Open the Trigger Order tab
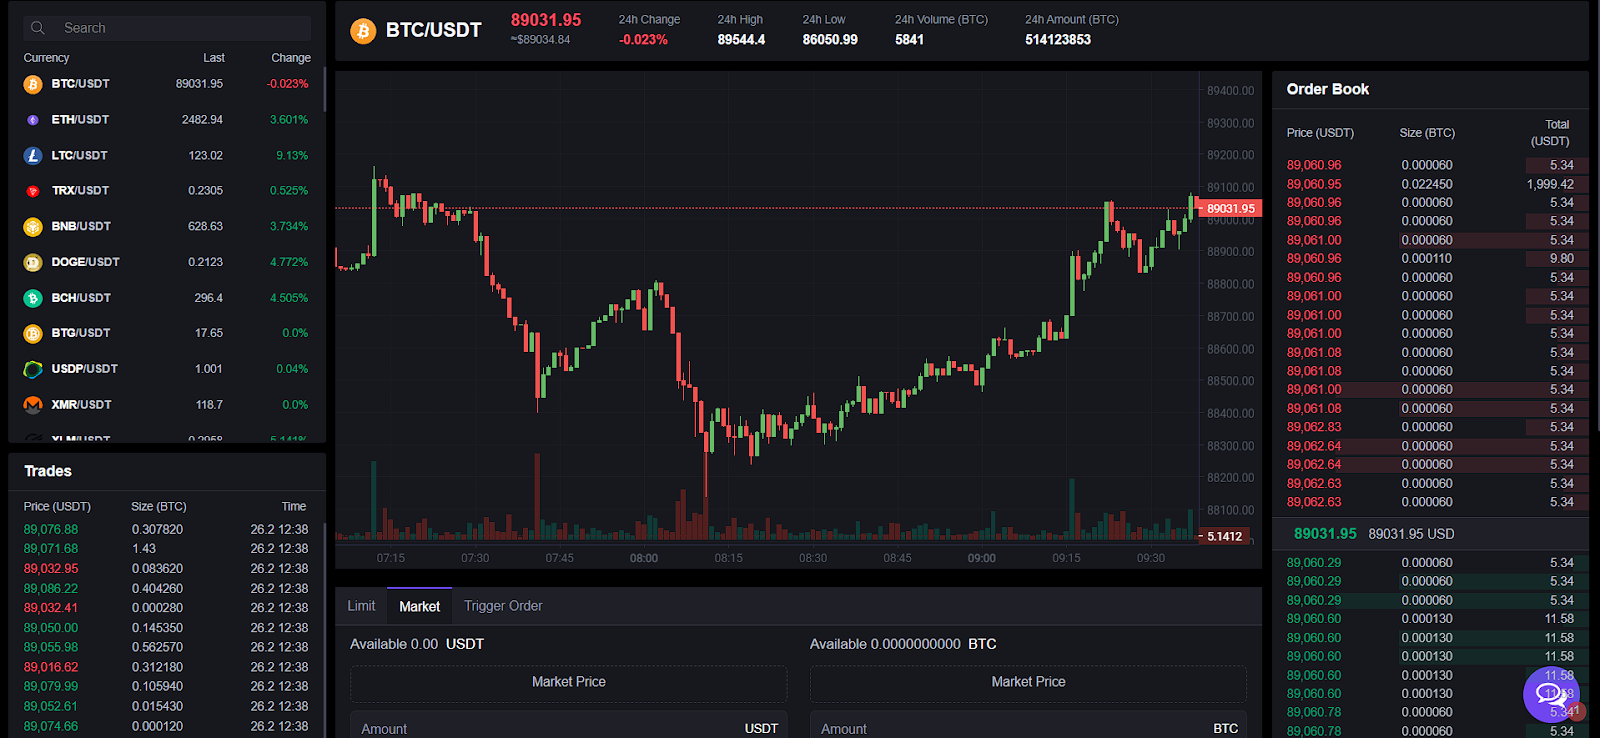The image size is (1600, 738). pos(503,606)
